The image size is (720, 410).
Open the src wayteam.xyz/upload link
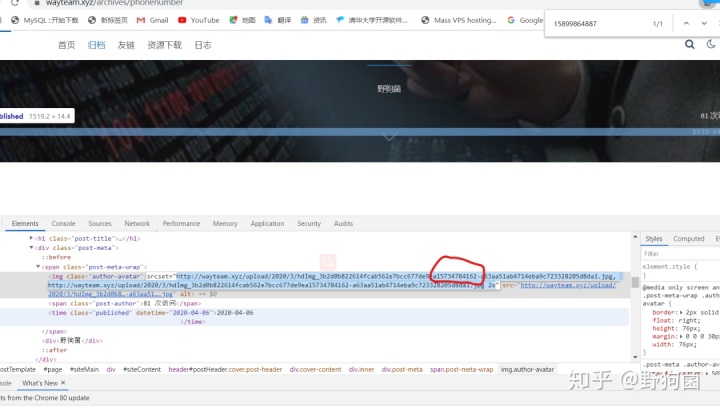pyautogui.click(x=568, y=285)
